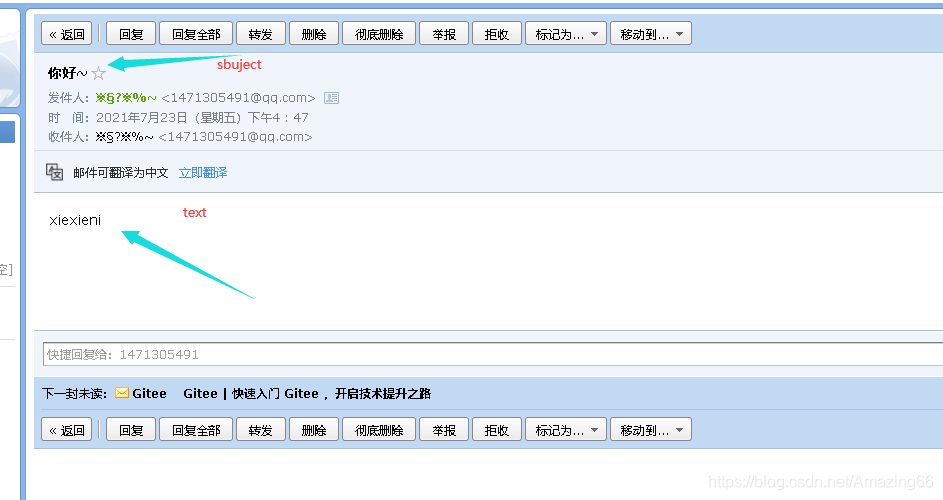Click top 转发 button
Viewport: 943px width, 500px height.
(261, 34)
